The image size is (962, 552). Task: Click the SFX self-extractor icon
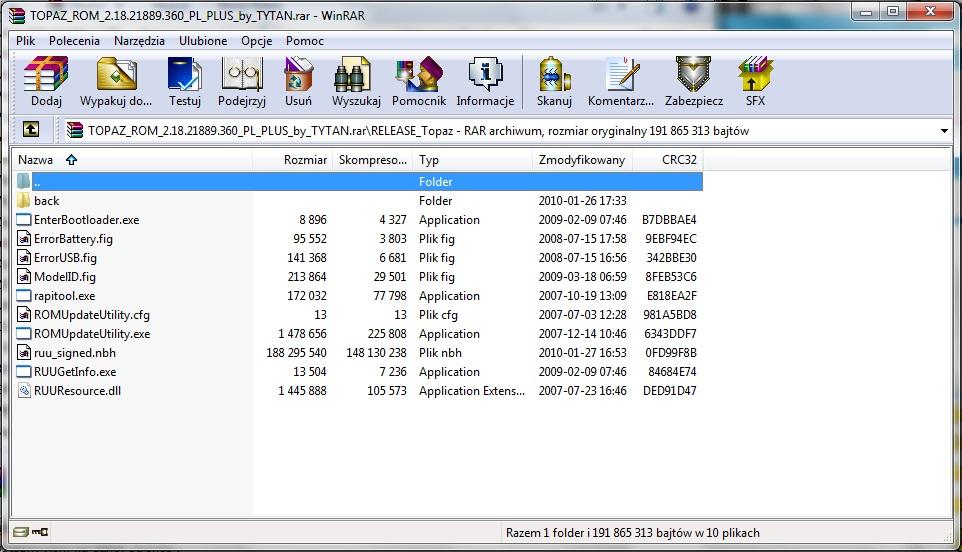coord(755,74)
